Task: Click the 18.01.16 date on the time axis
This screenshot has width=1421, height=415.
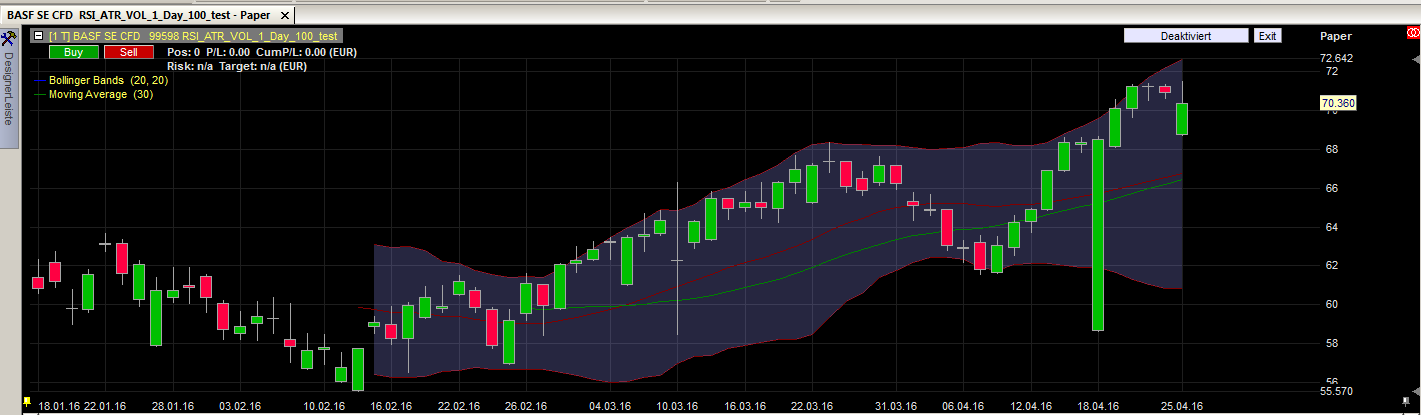Action: (60, 406)
